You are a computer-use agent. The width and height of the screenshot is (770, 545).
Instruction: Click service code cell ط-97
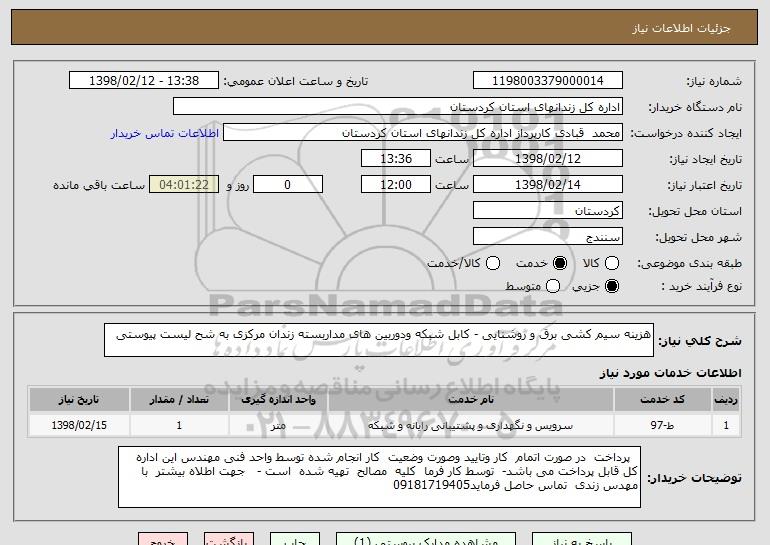(x=662, y=425)
